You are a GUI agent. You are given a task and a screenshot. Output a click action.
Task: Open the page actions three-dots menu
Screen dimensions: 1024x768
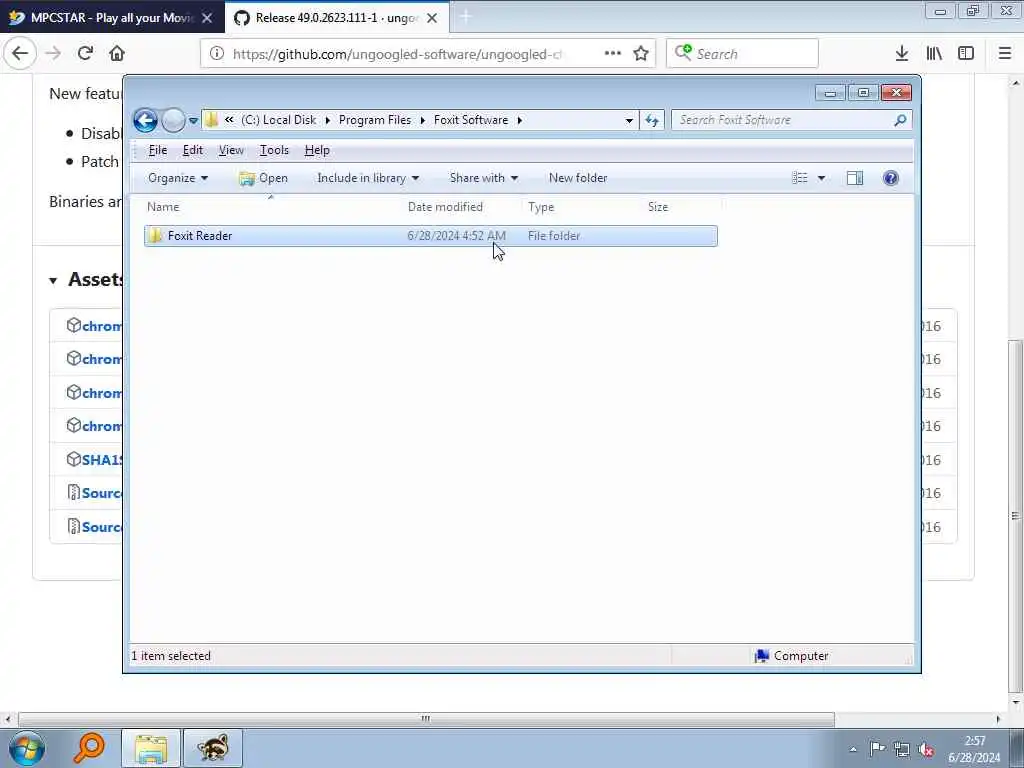tap(613, 54)
